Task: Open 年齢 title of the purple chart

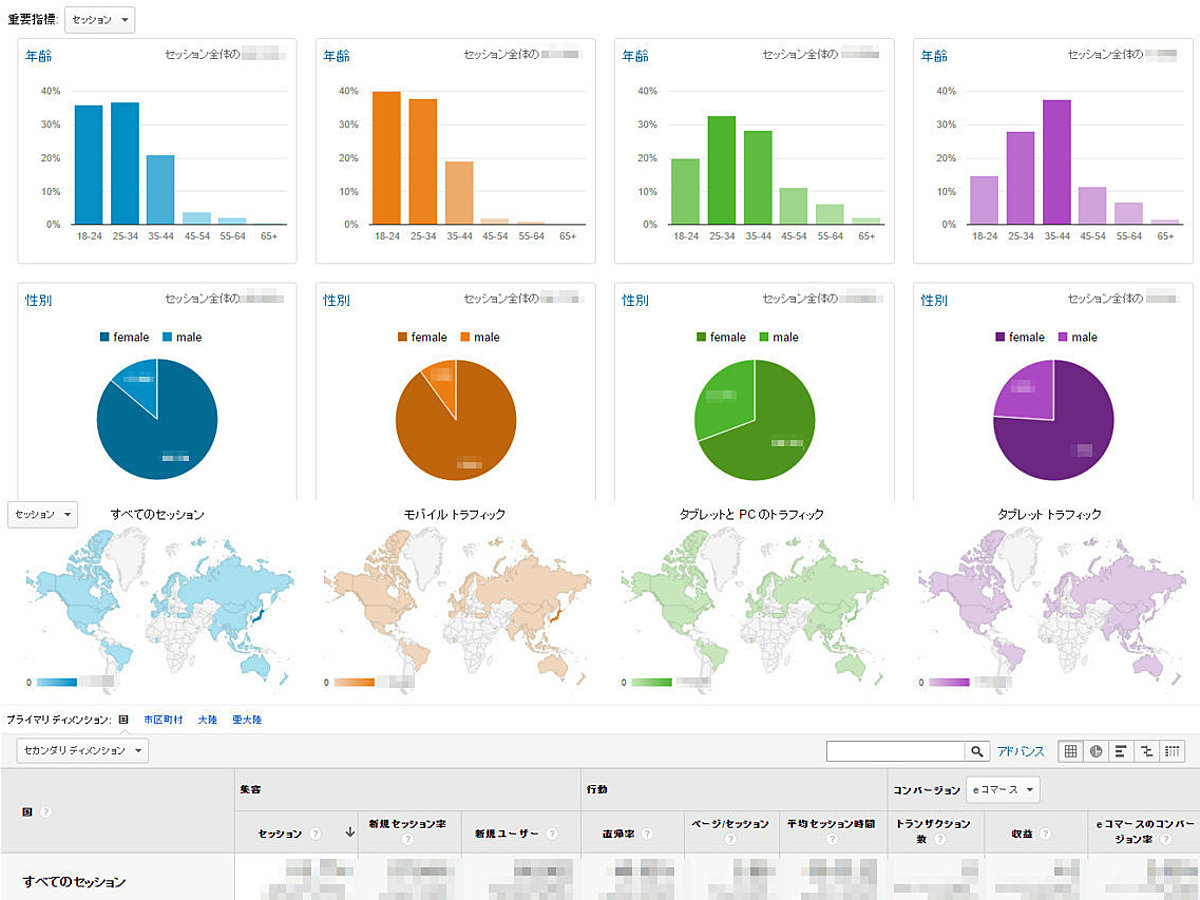Action: click(x=934, y=56)
